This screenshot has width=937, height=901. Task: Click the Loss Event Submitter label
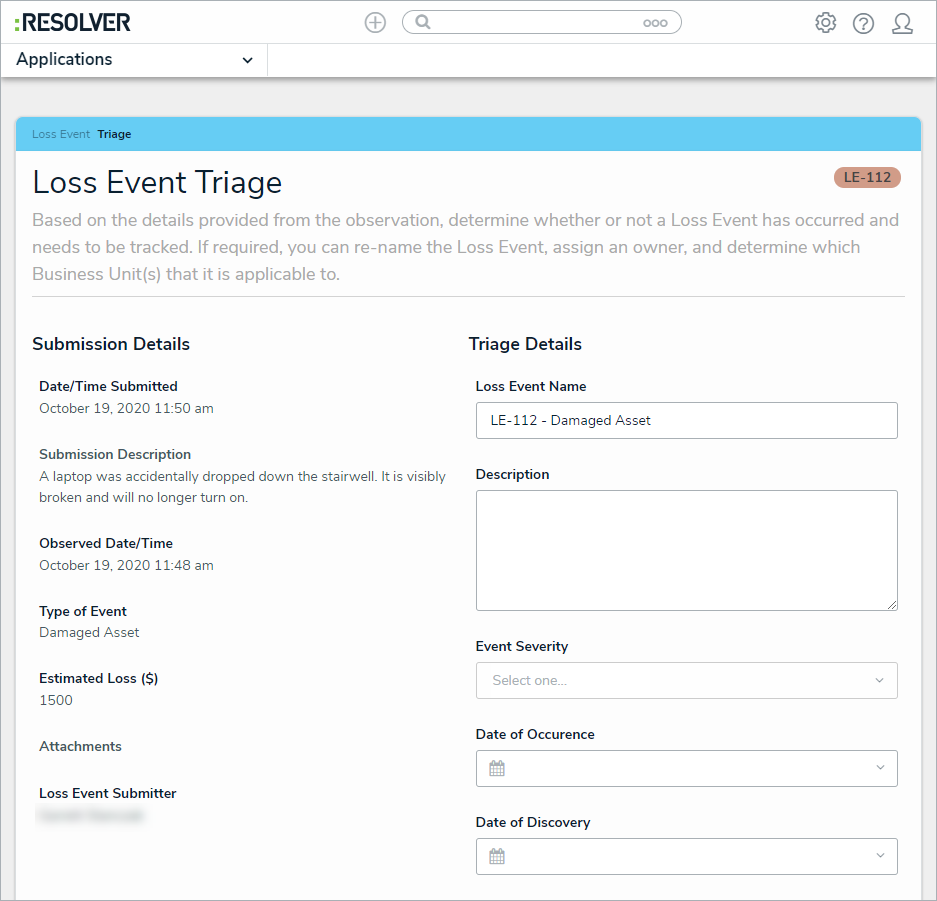[108, 793]
